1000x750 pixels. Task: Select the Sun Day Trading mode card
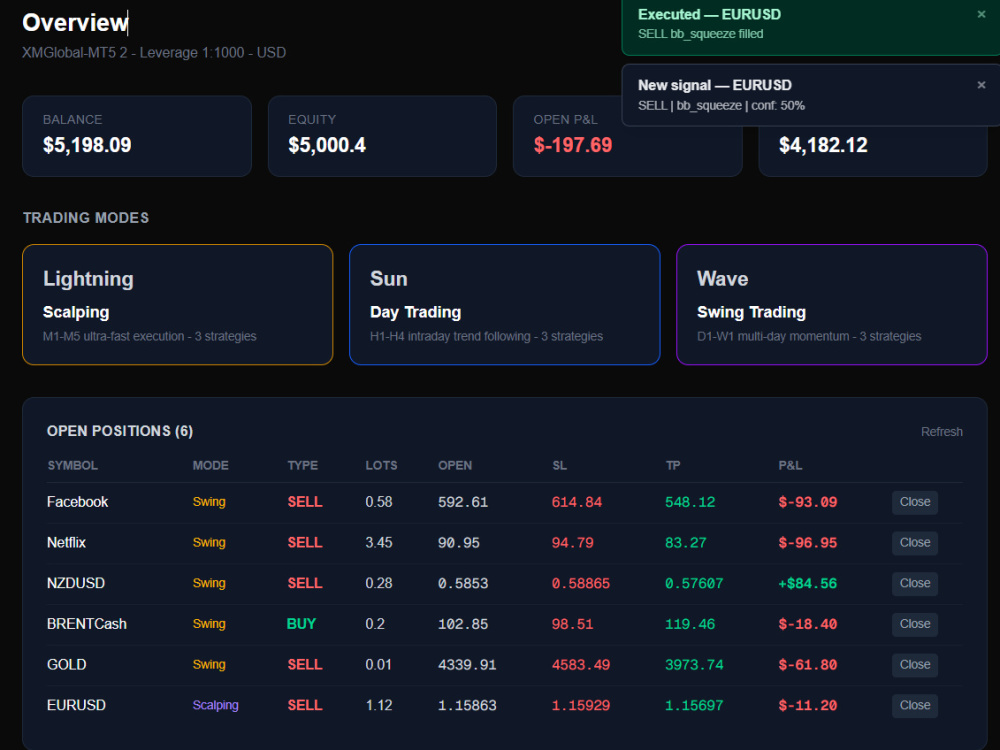pos(504,305)
